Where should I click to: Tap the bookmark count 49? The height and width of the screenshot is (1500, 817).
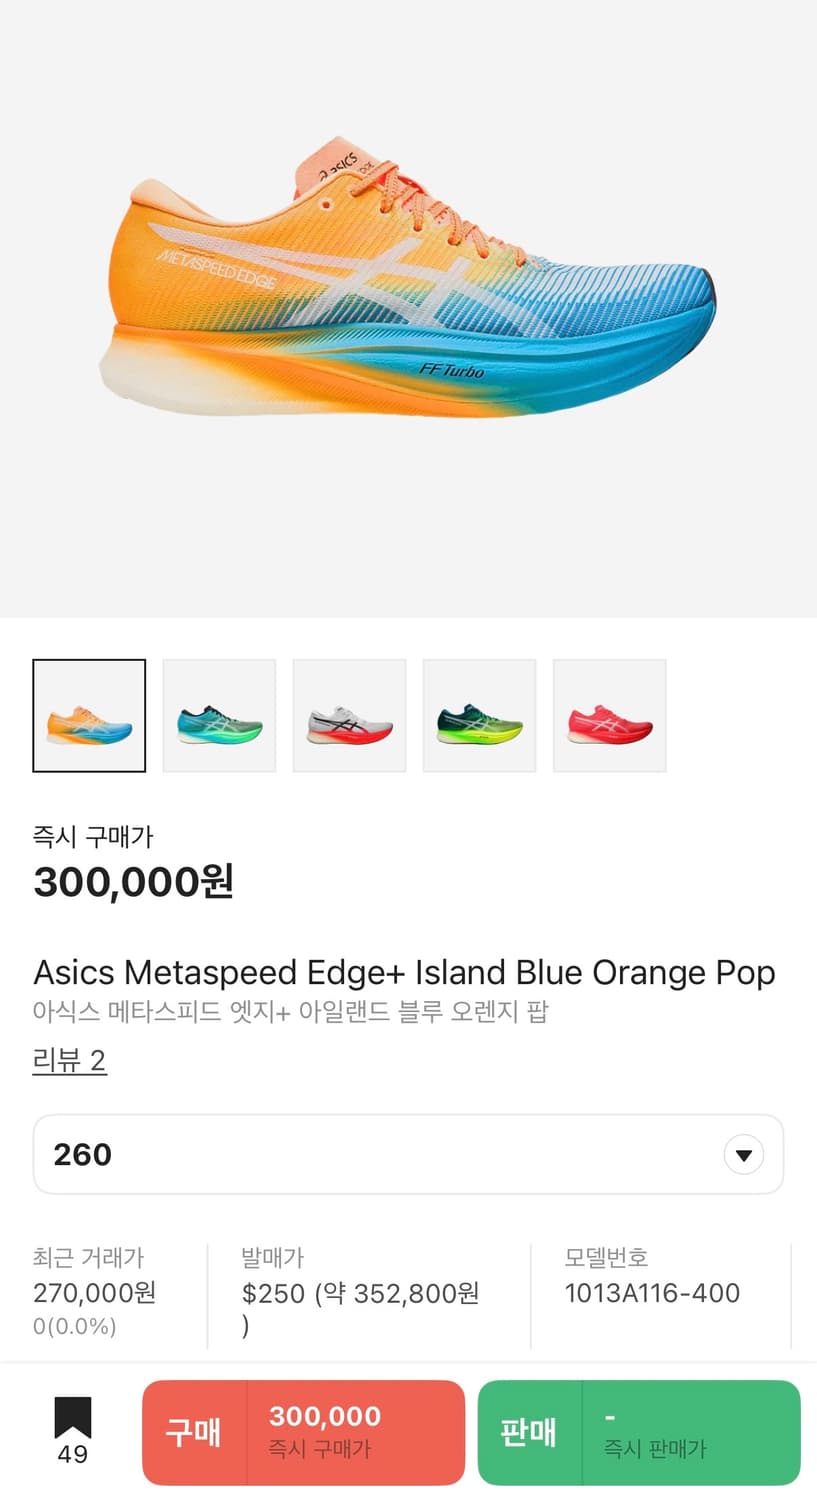[72, 1455]
